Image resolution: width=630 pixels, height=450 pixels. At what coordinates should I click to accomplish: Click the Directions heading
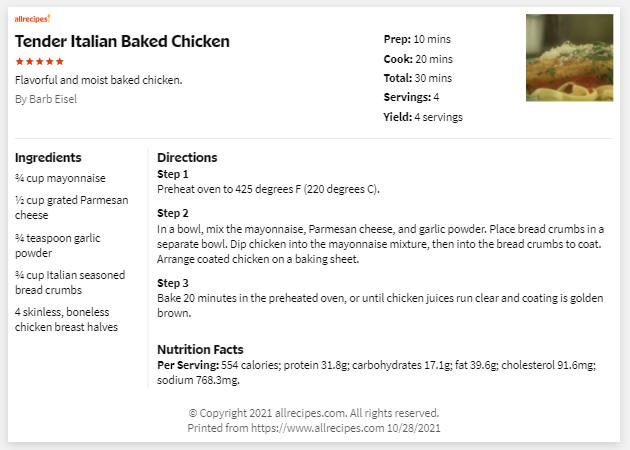(187, 158)
